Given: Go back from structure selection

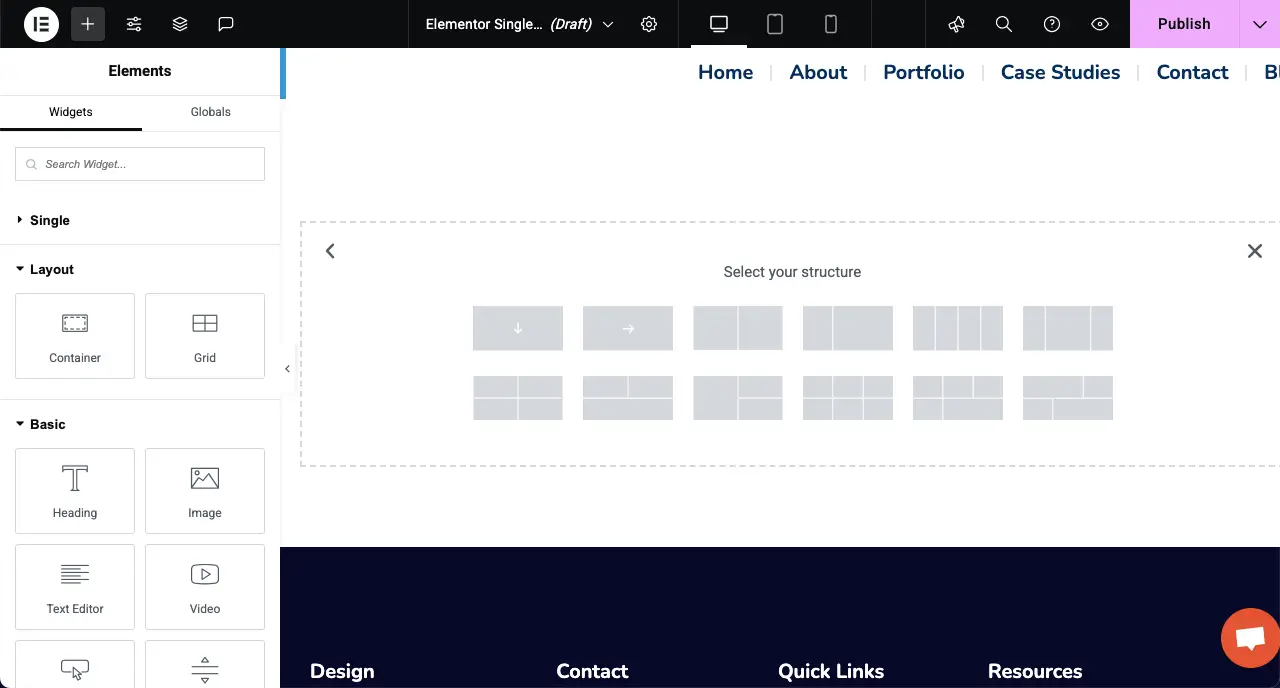Looking at the screenshot, I should (x=330, y=251).
